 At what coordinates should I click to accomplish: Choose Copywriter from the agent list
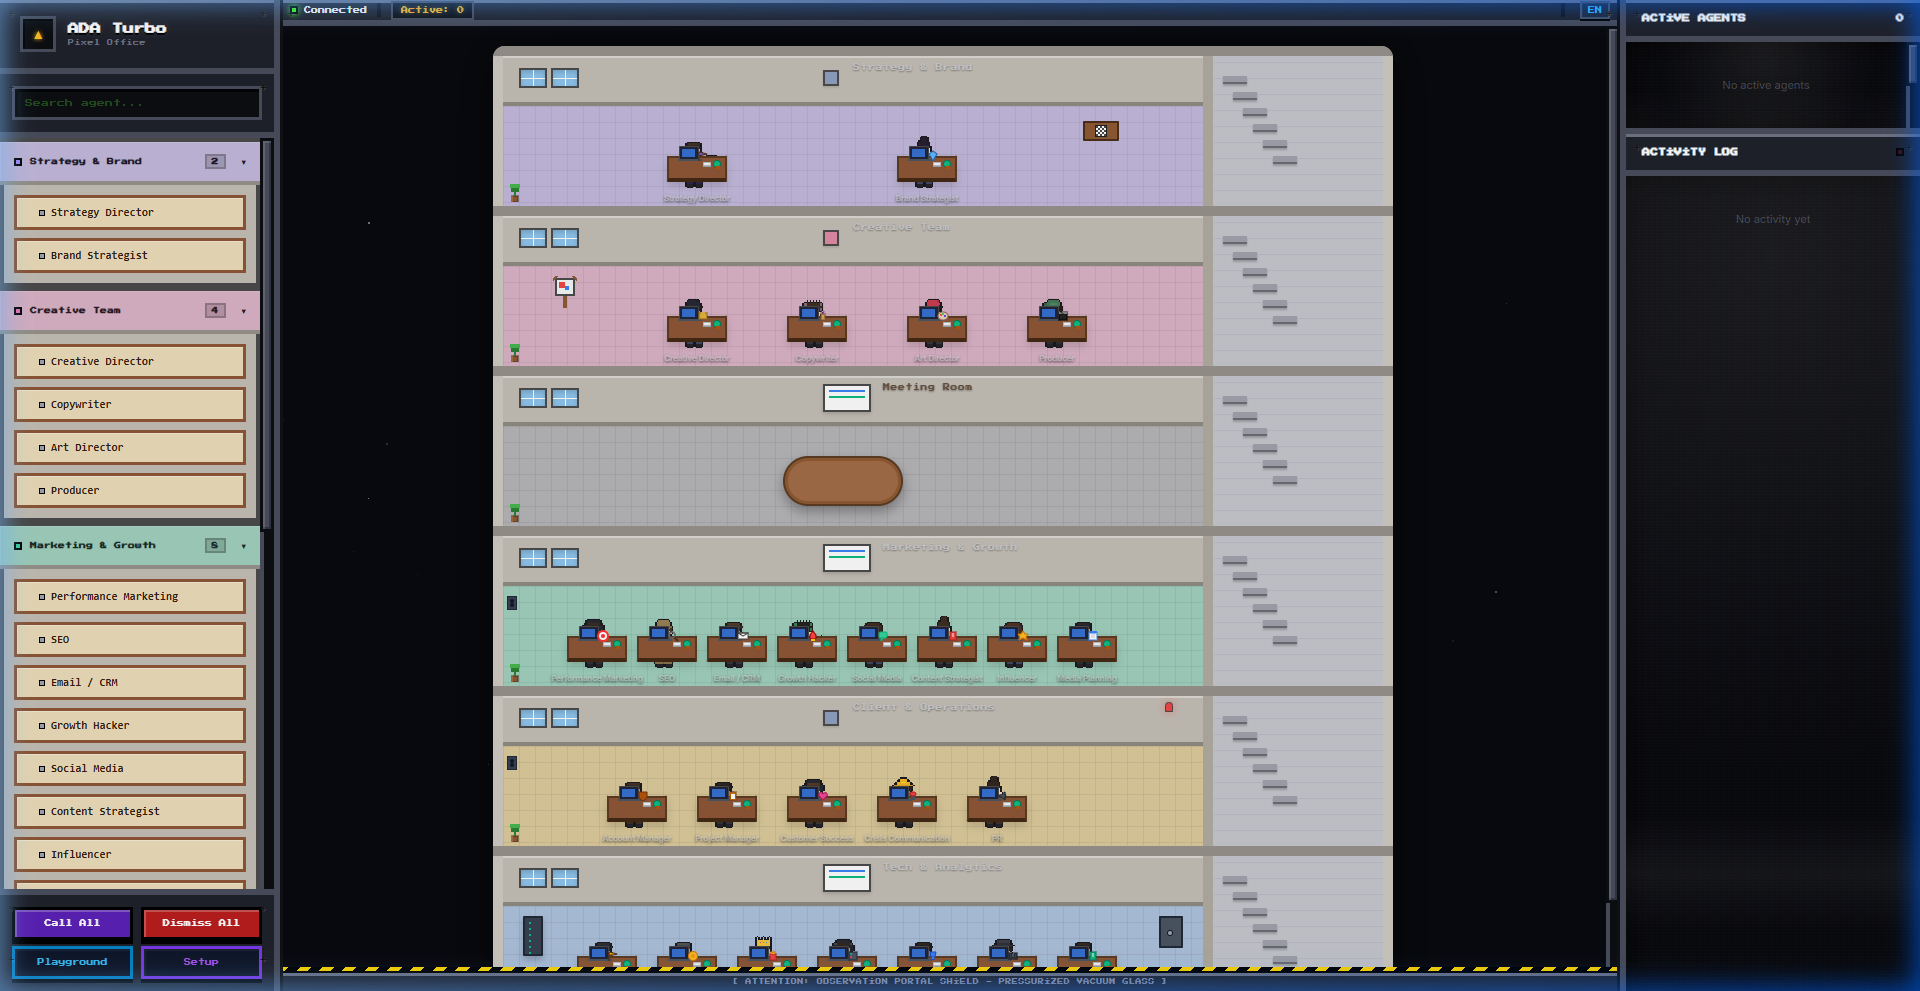click(130, 404)
